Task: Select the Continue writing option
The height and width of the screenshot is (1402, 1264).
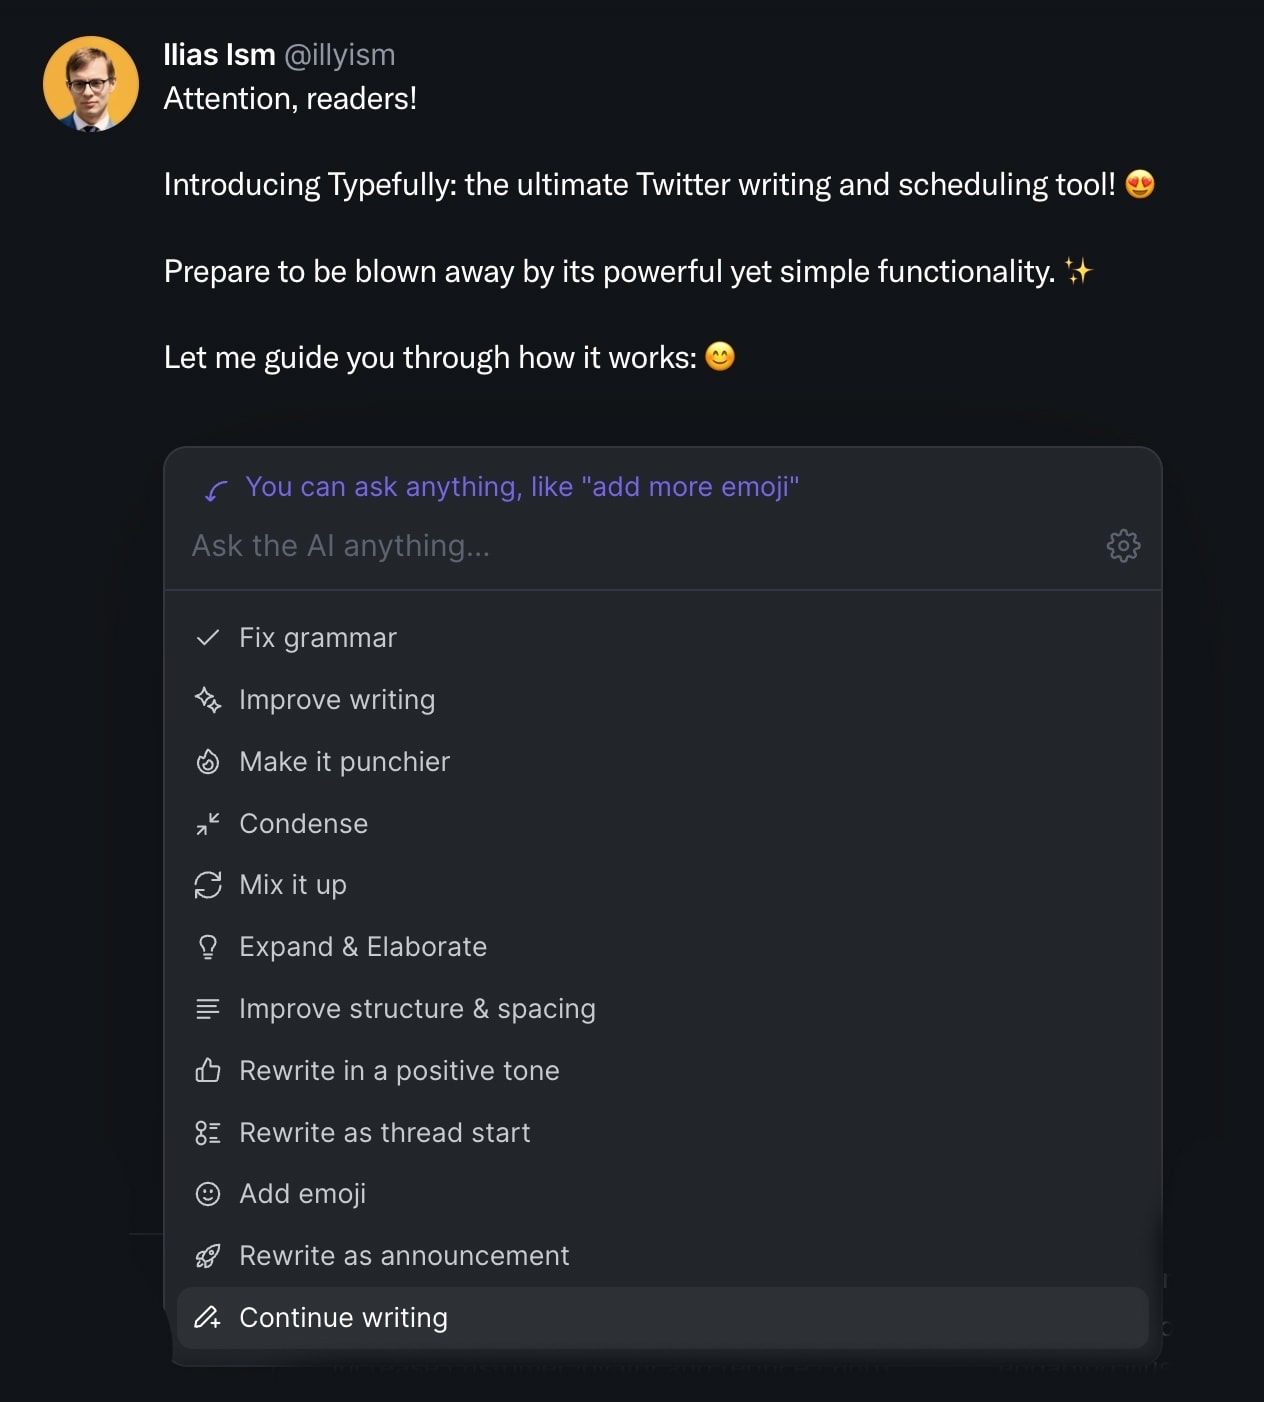Action: click(343, 1317)
